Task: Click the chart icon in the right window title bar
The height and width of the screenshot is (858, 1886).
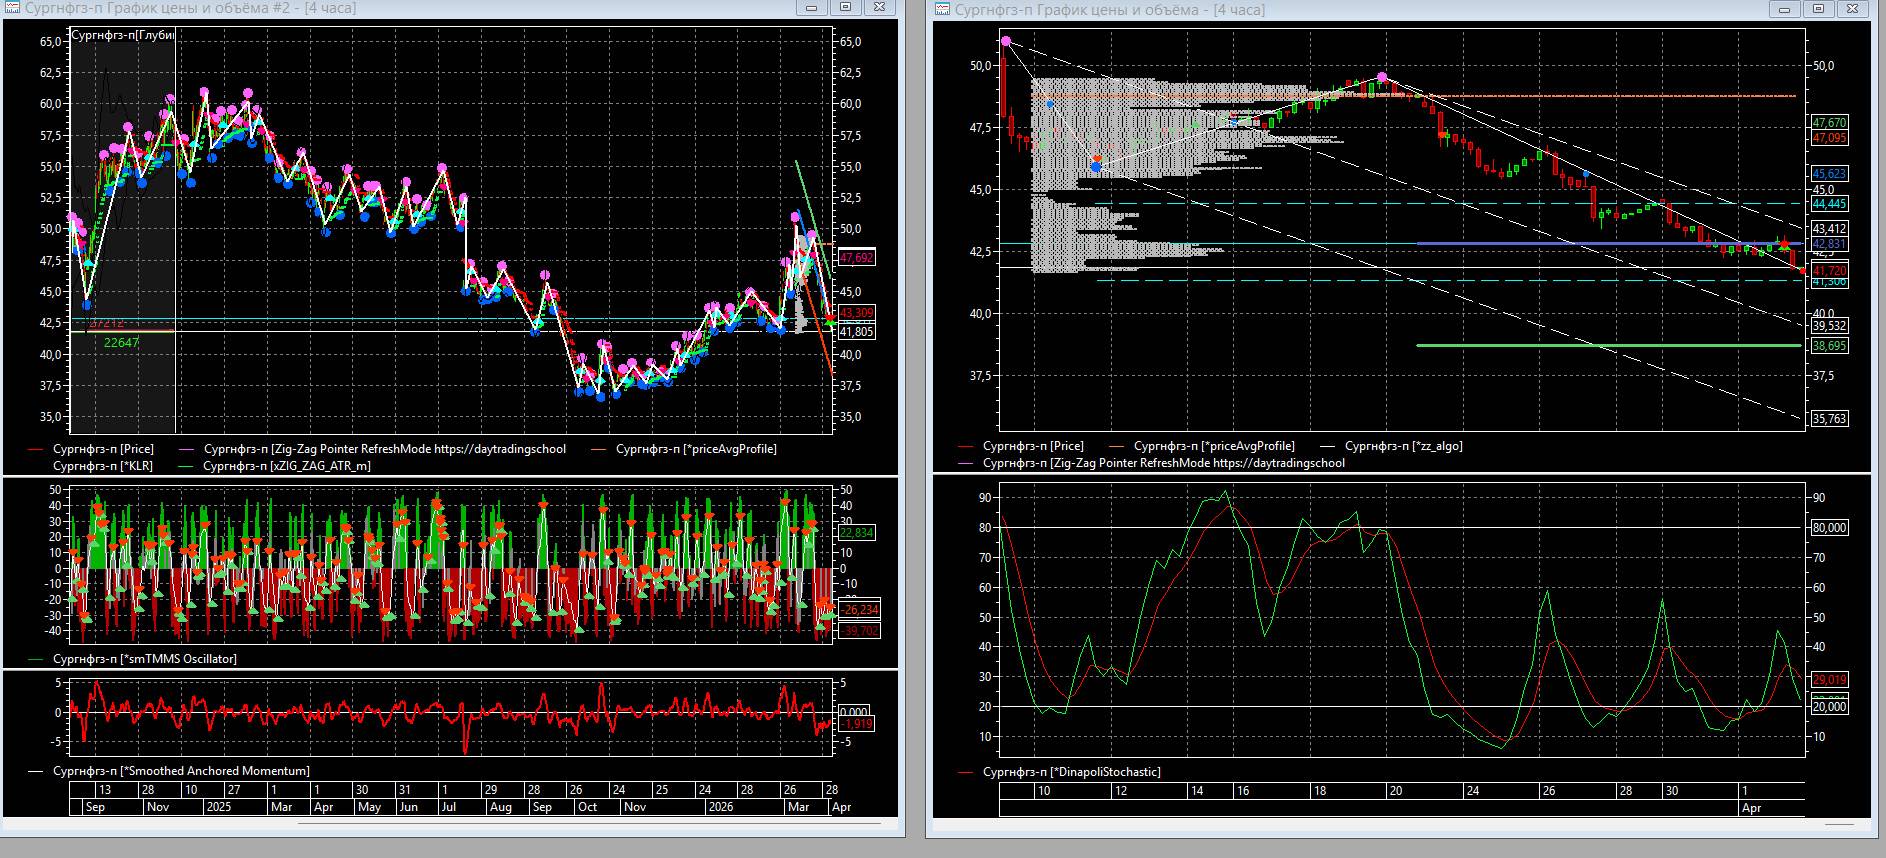Action: (x=942, y=10)
